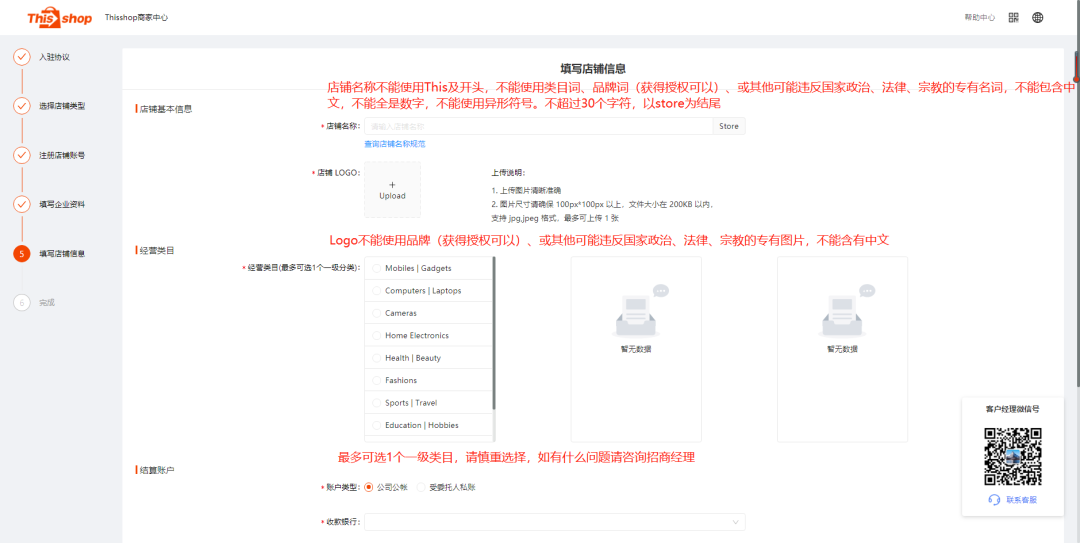Viewport: 1080px width, 543px height.
Task: Click the step 5 circle icon
Action: point(21,253)
